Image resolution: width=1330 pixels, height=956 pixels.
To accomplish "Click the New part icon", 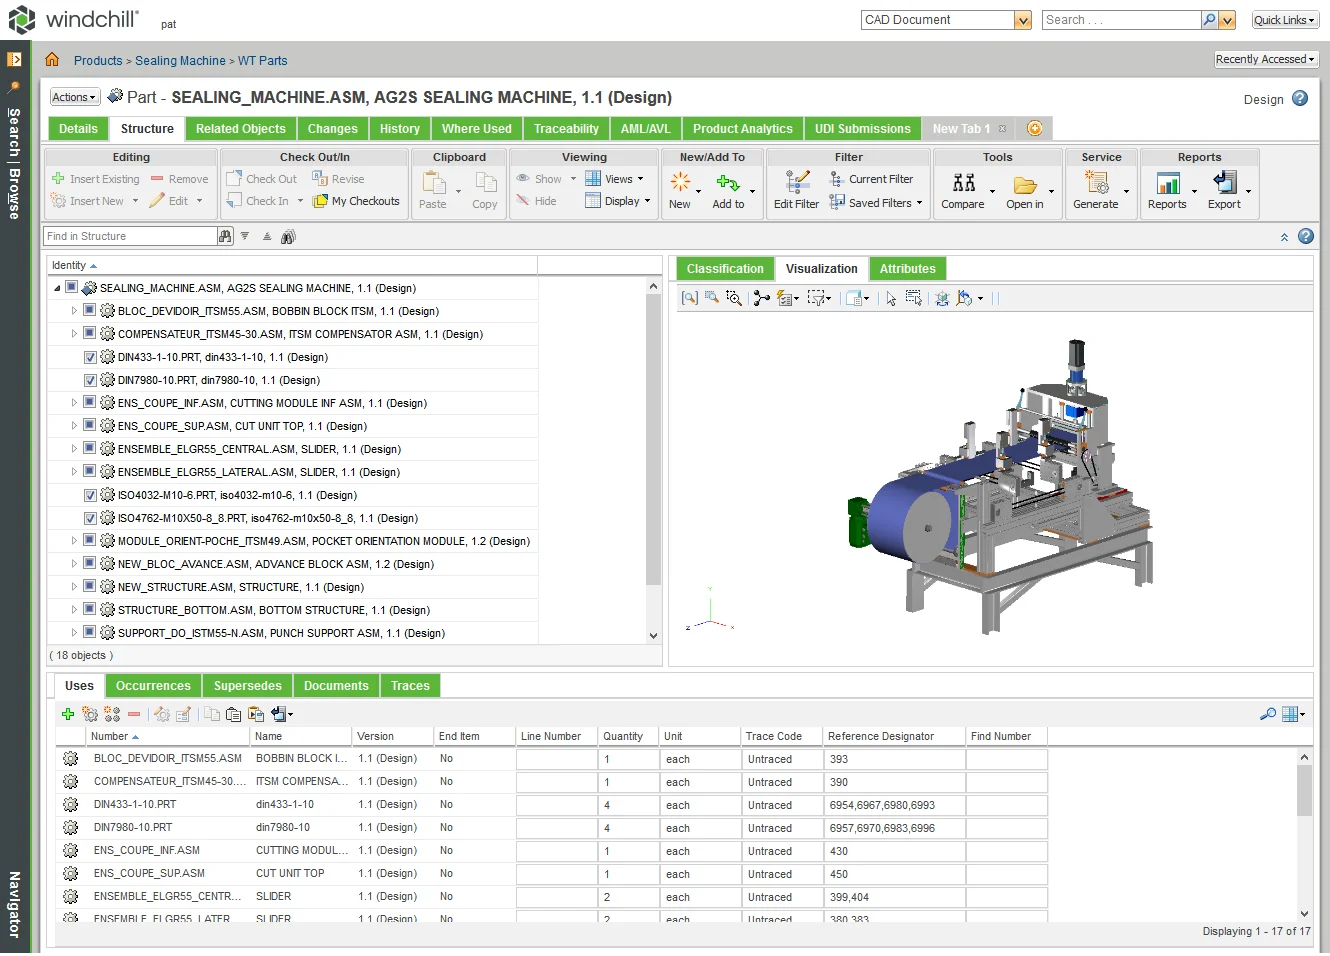I will pyautogui.click(x=680, y=184).
